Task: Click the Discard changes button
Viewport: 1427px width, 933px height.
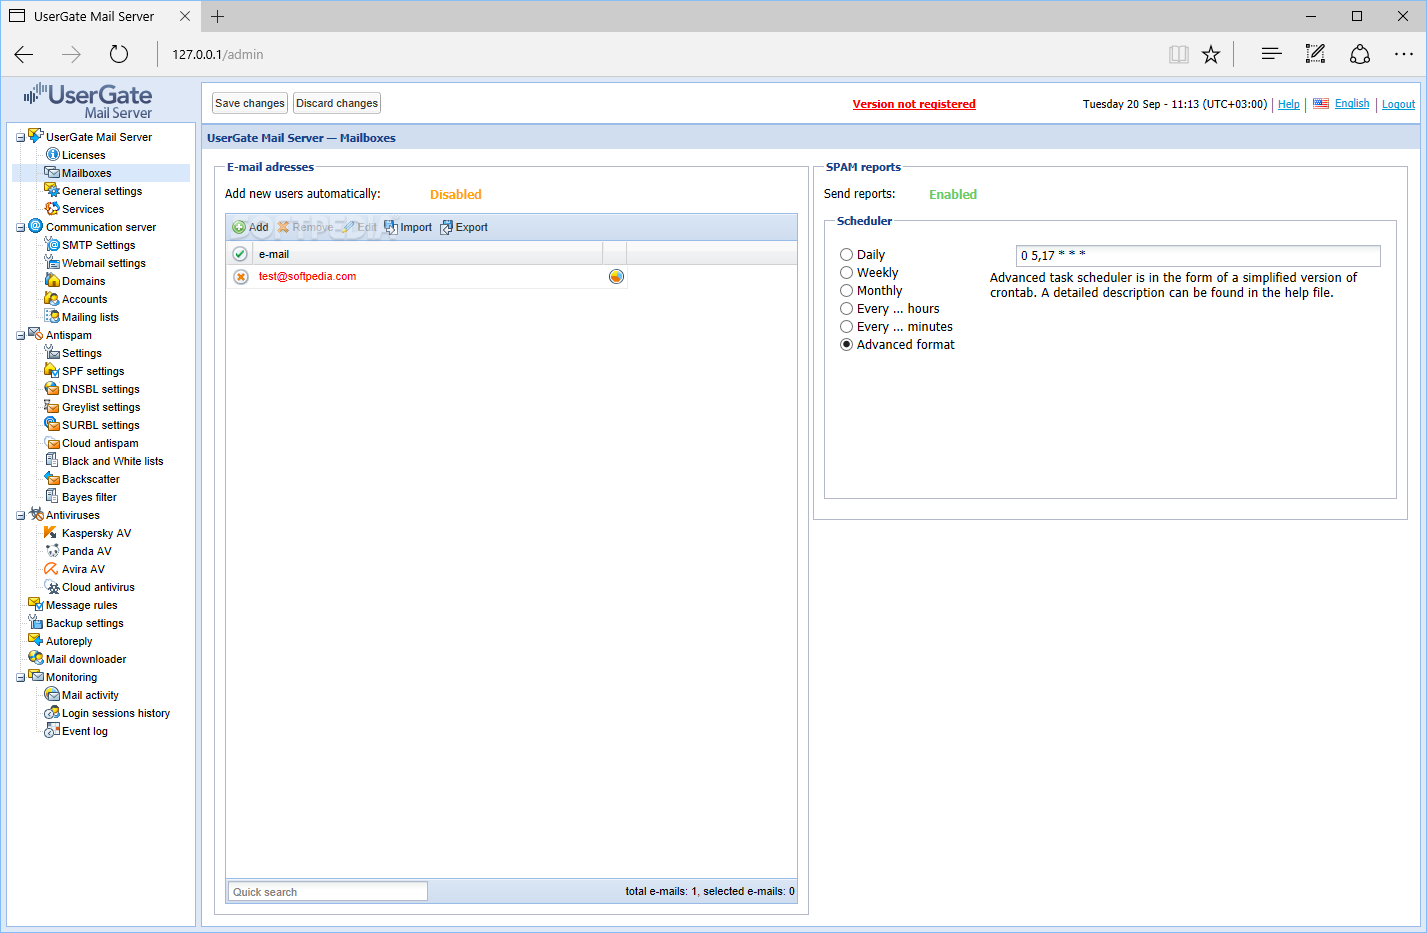Action: (x=337, y=103)
